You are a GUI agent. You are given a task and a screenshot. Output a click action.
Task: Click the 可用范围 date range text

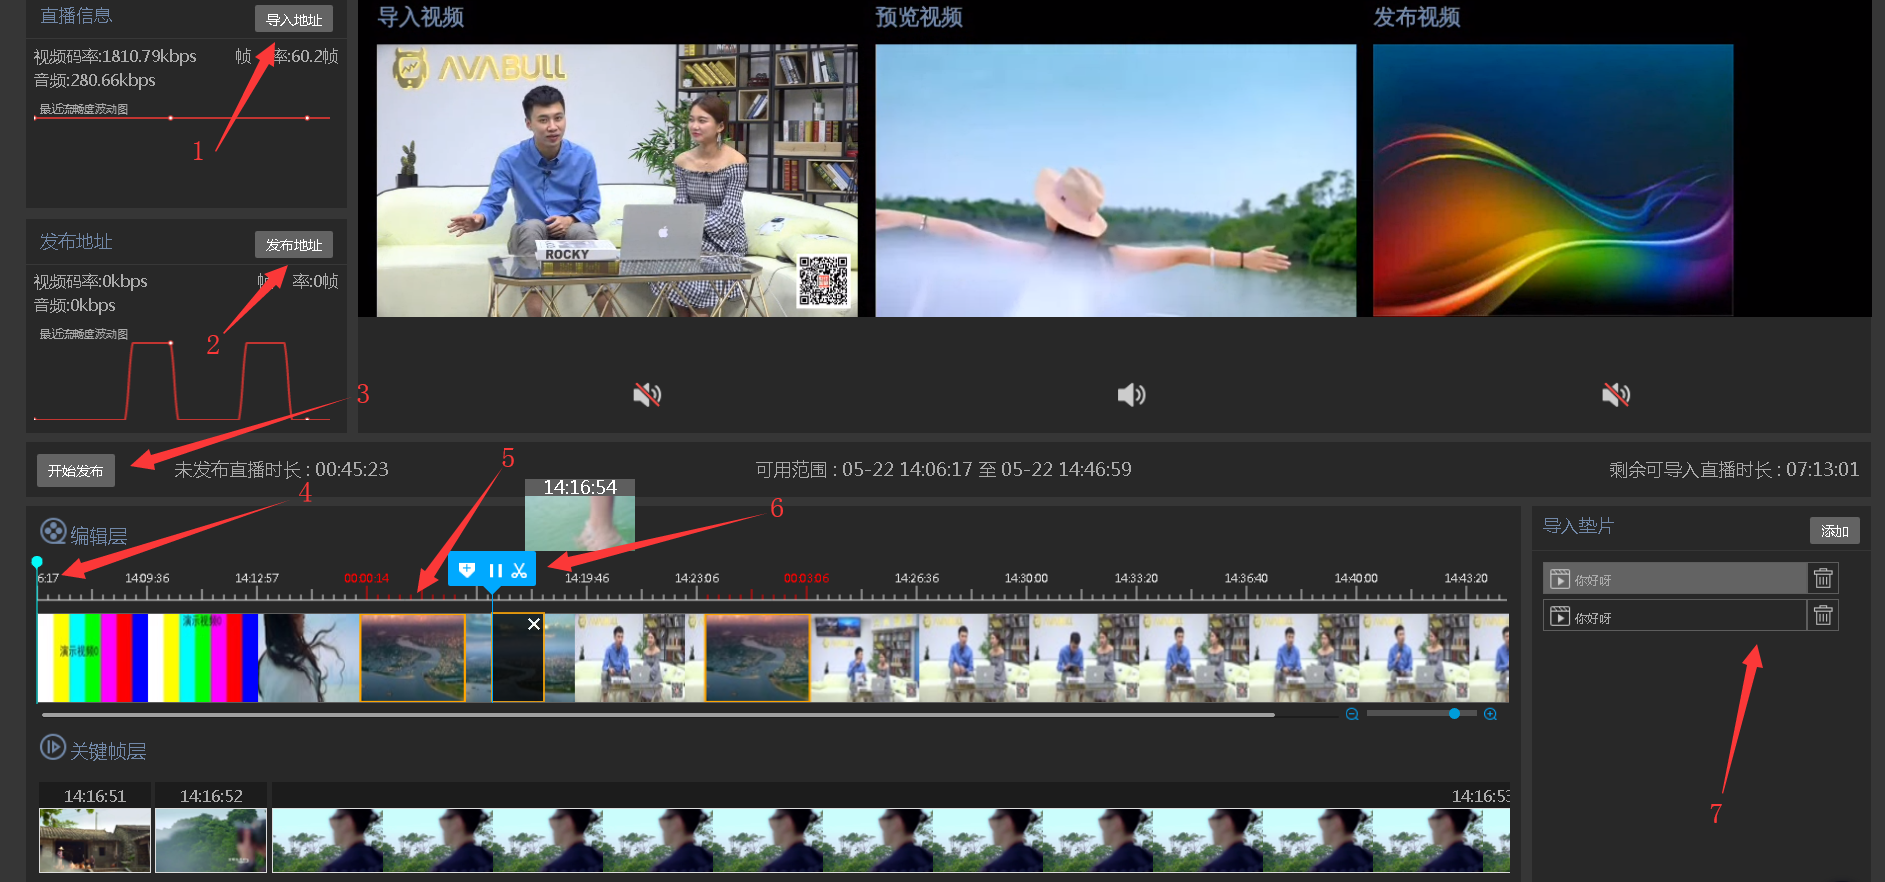[943, 469]
